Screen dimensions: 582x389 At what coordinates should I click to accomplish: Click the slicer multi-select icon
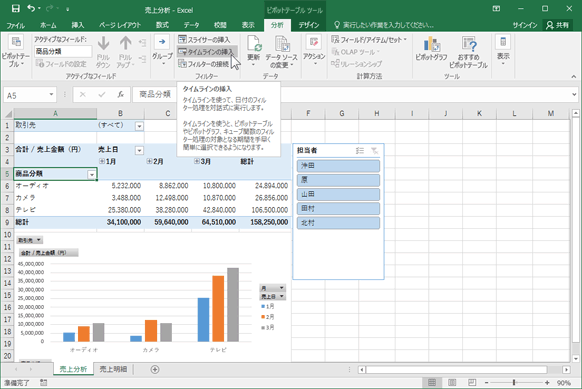point(360,150)
